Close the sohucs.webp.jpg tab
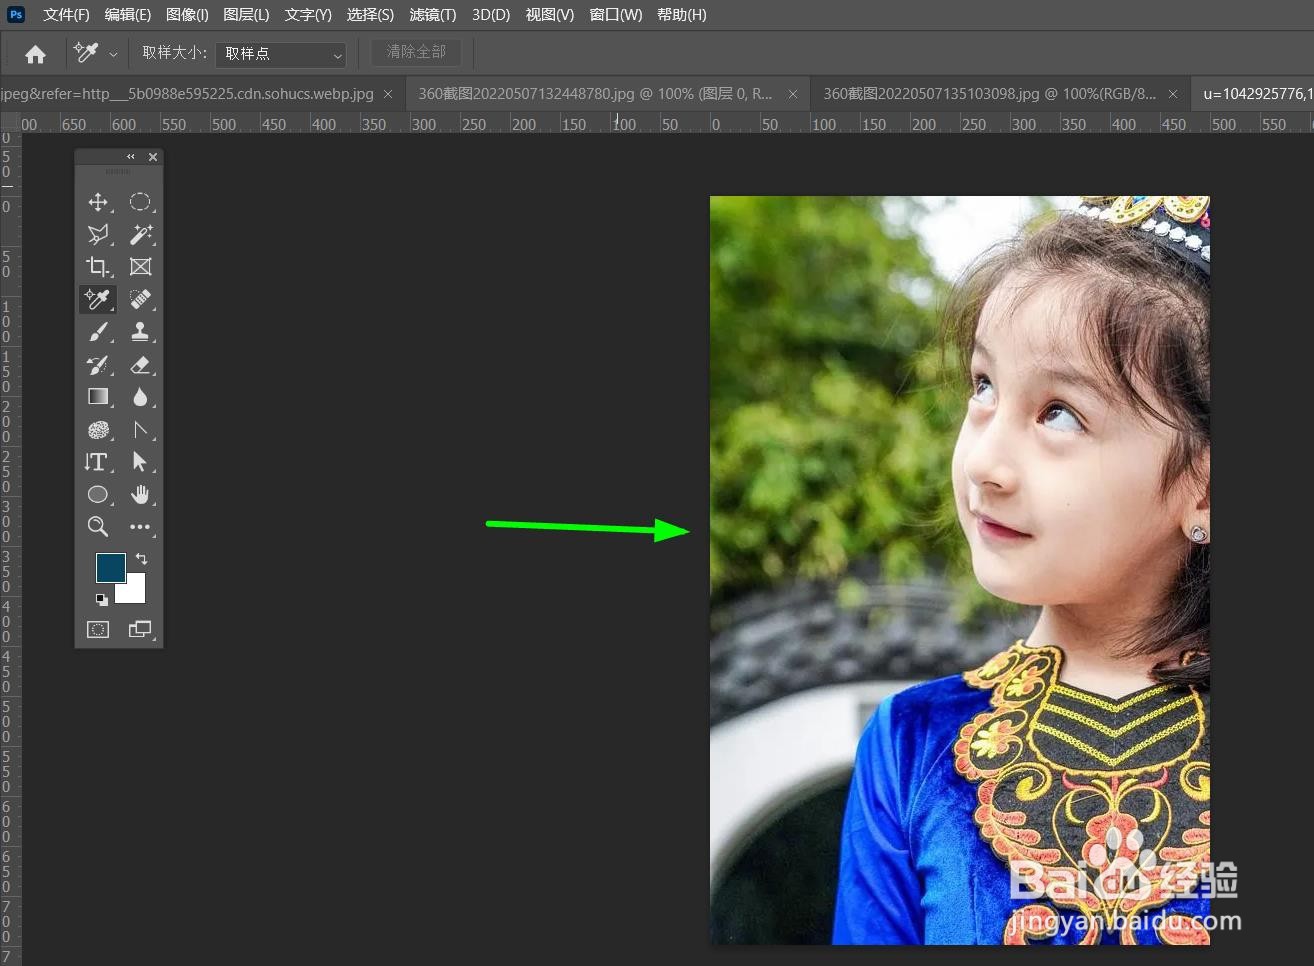The width and height of the screenshot is (1314, 966). point(388,94)
